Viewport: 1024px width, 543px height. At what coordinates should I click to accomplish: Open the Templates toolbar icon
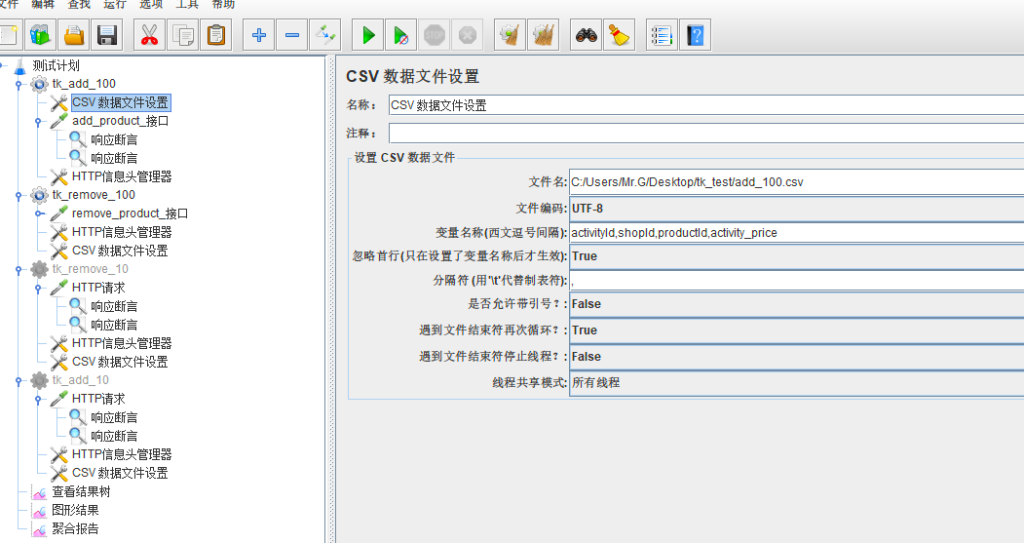[40, 35]
